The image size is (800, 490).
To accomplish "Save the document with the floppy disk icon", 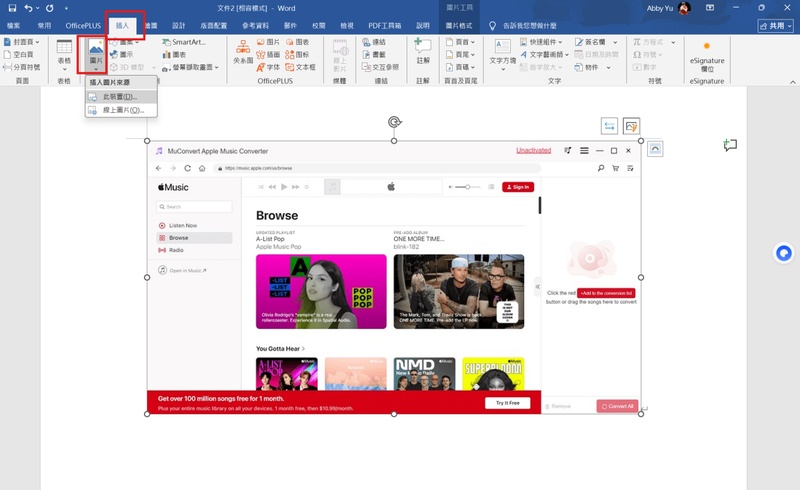I will pyautogui.click(x=12, y=8).
